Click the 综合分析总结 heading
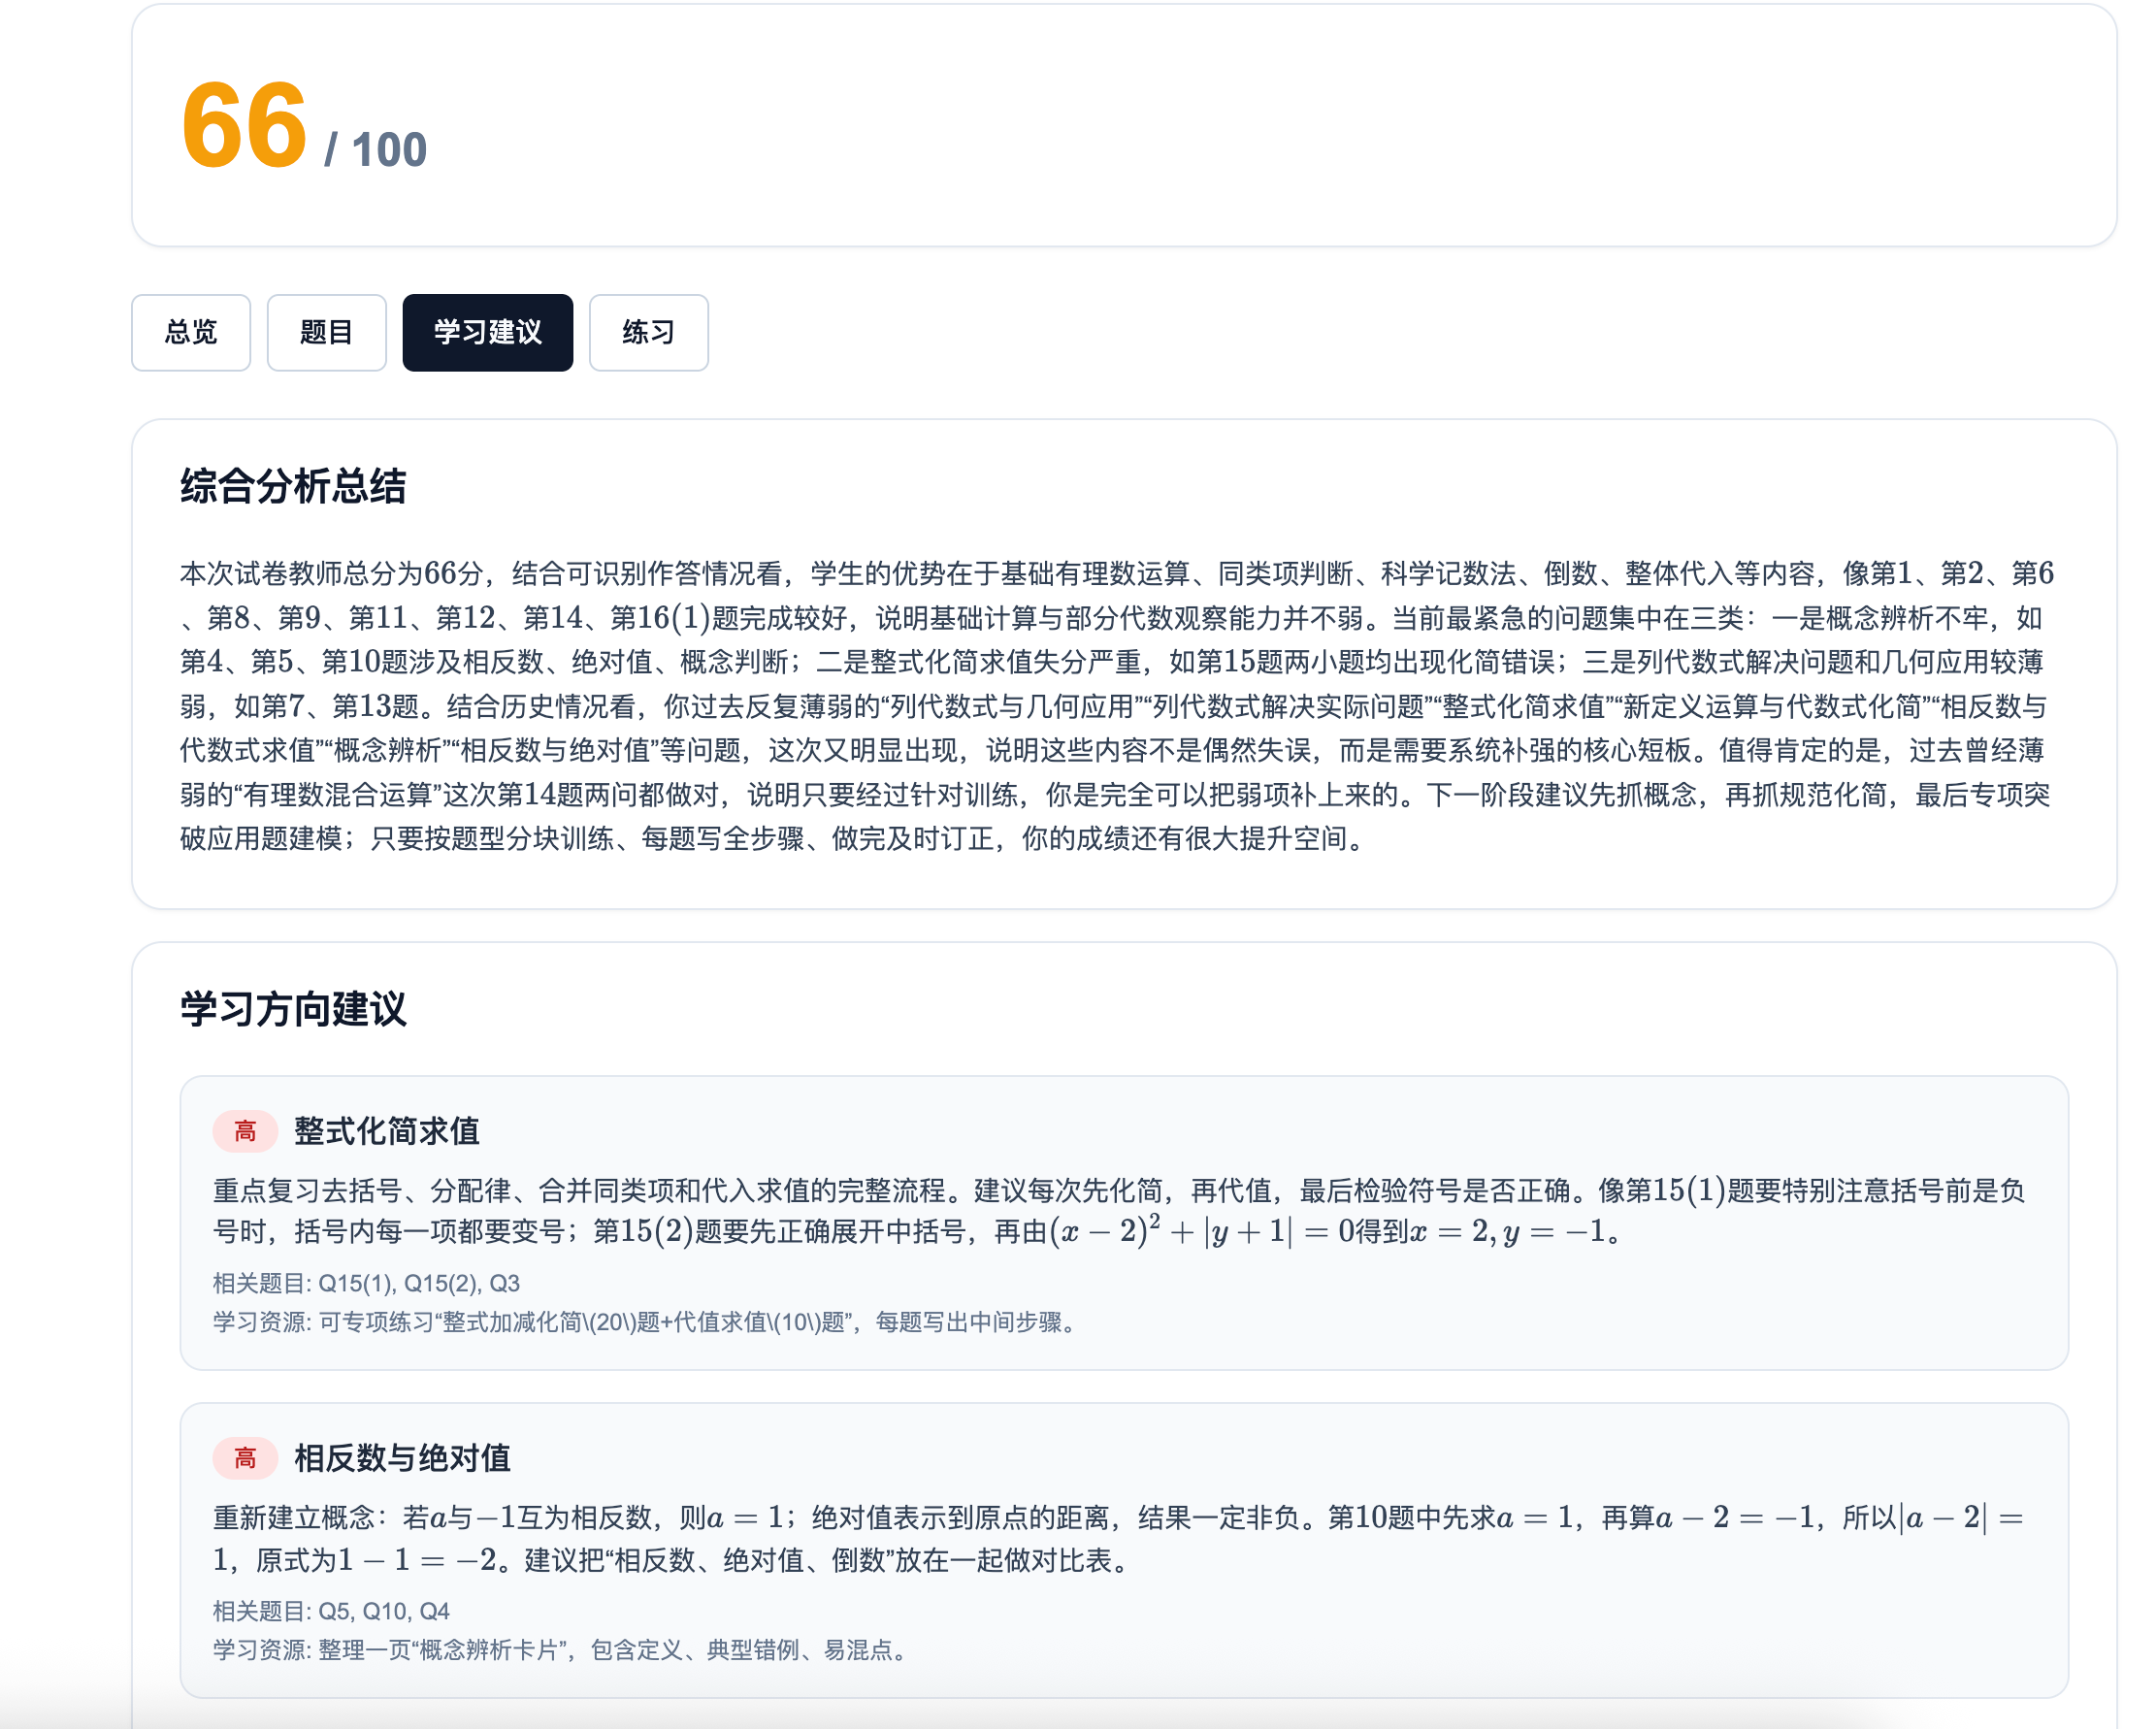Image resolution: width=2156 pixels, height=1729 pixels. tap(293, 487)
